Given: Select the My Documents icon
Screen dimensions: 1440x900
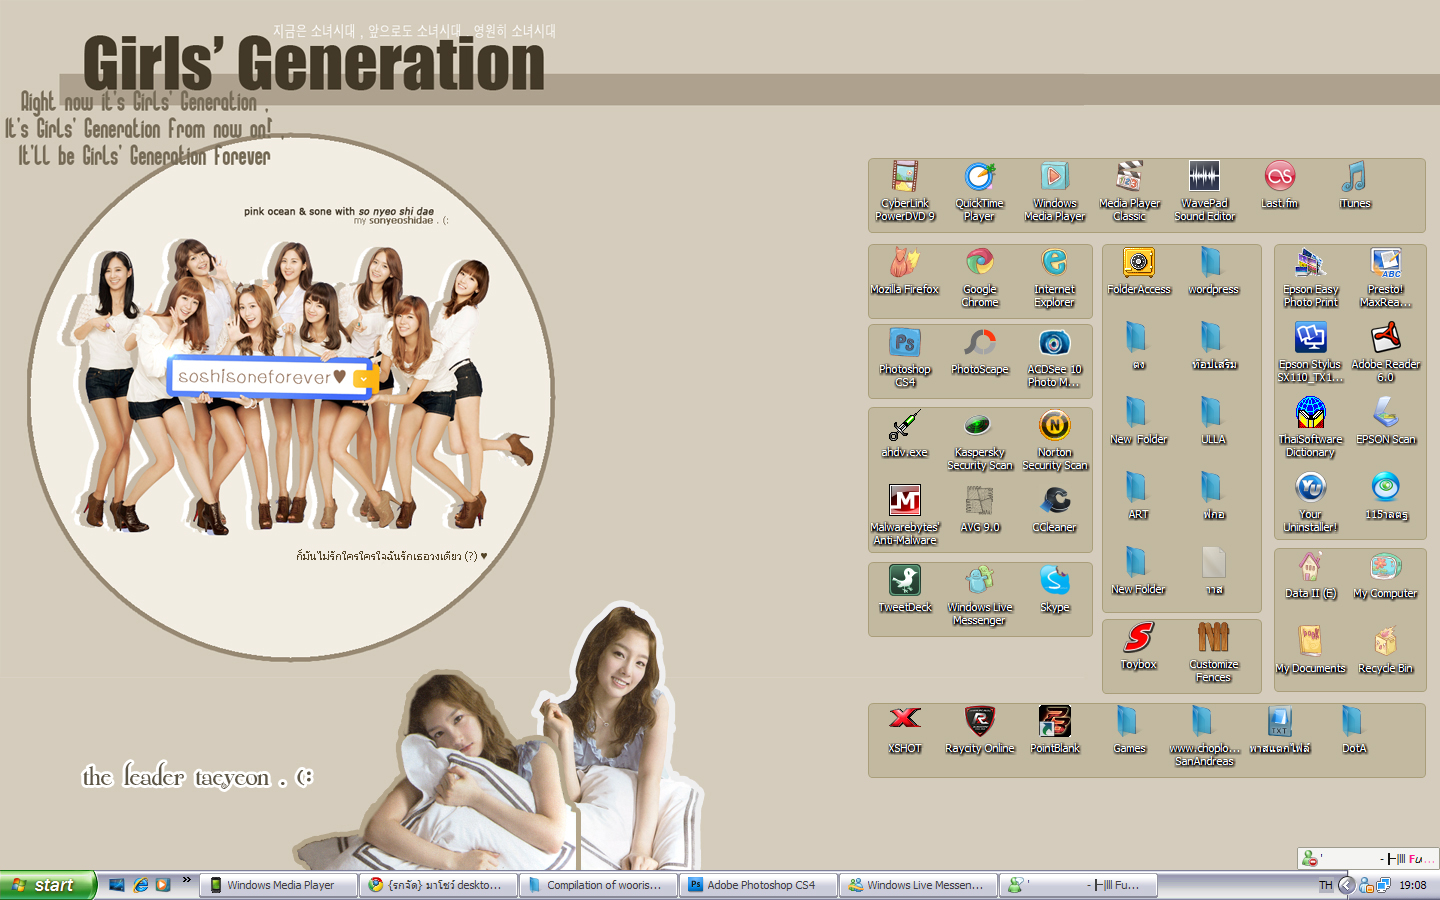Looking at the screenshot, I should (x=1311, y=650).
